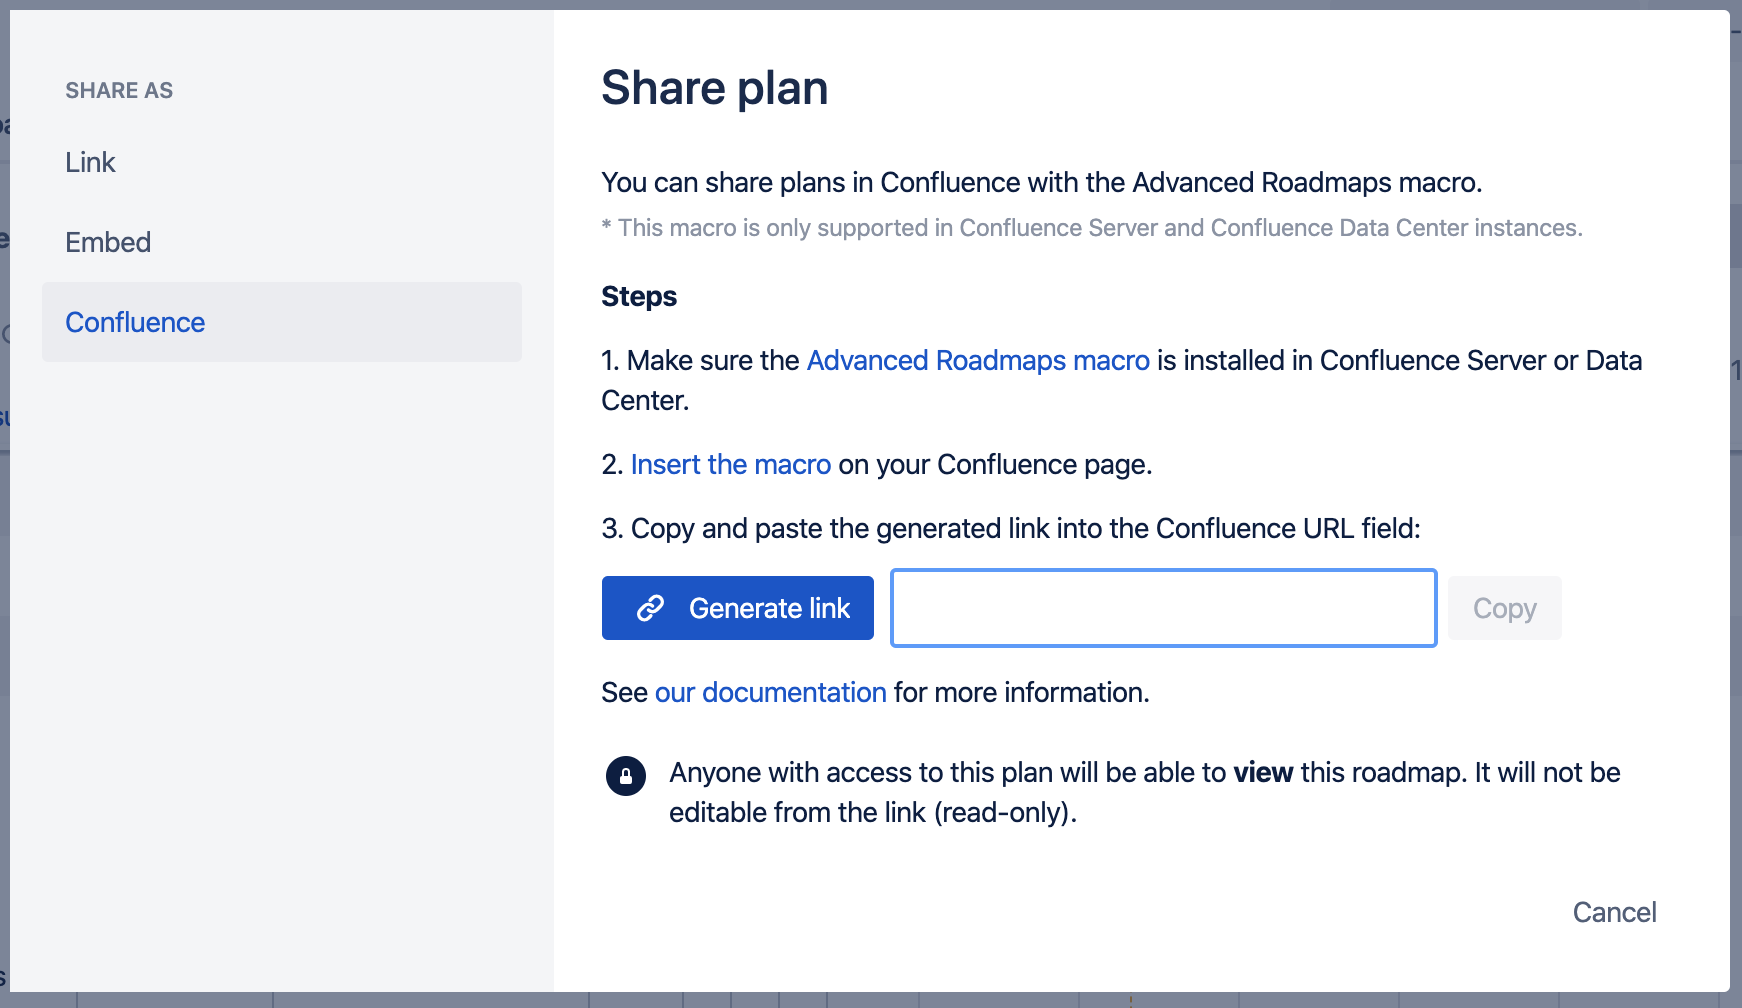Click the Share plan heading
1742x1008 pixels.
pyautogui.click(x=715, y=88)
